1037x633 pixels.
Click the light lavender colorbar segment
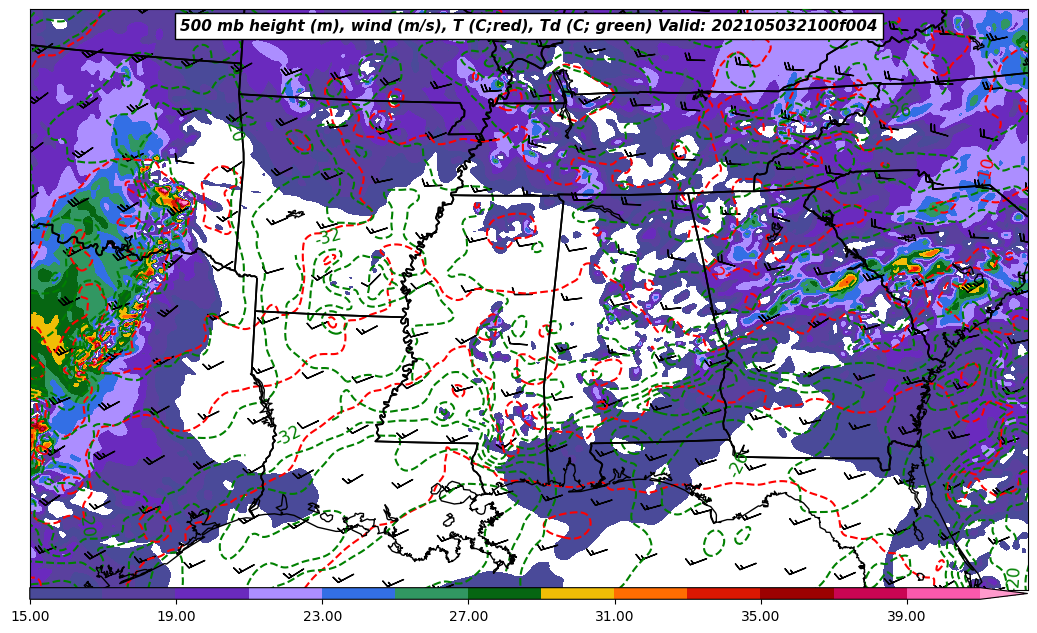coord(285,593)
